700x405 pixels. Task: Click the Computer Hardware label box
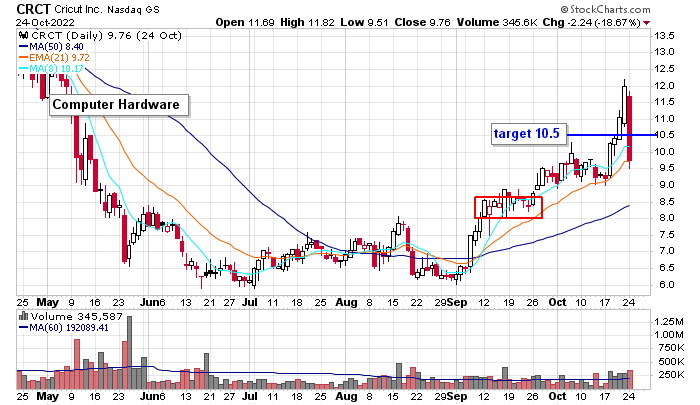[118, 105]
